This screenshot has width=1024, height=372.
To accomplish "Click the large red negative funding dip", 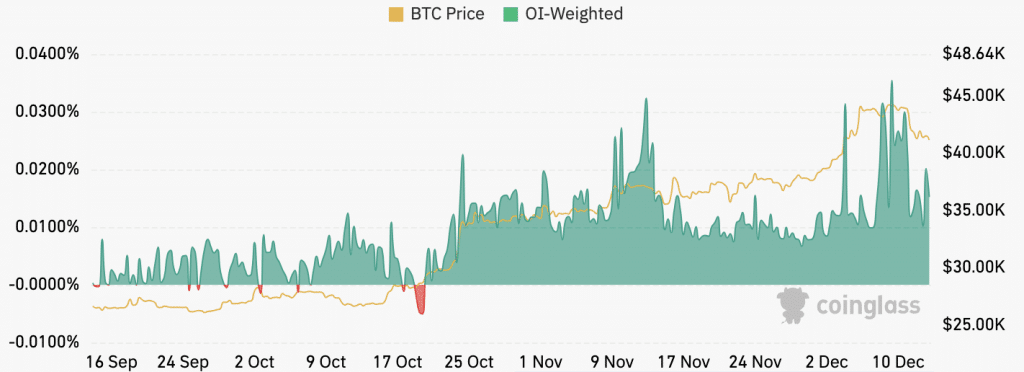I will point(421,299).
